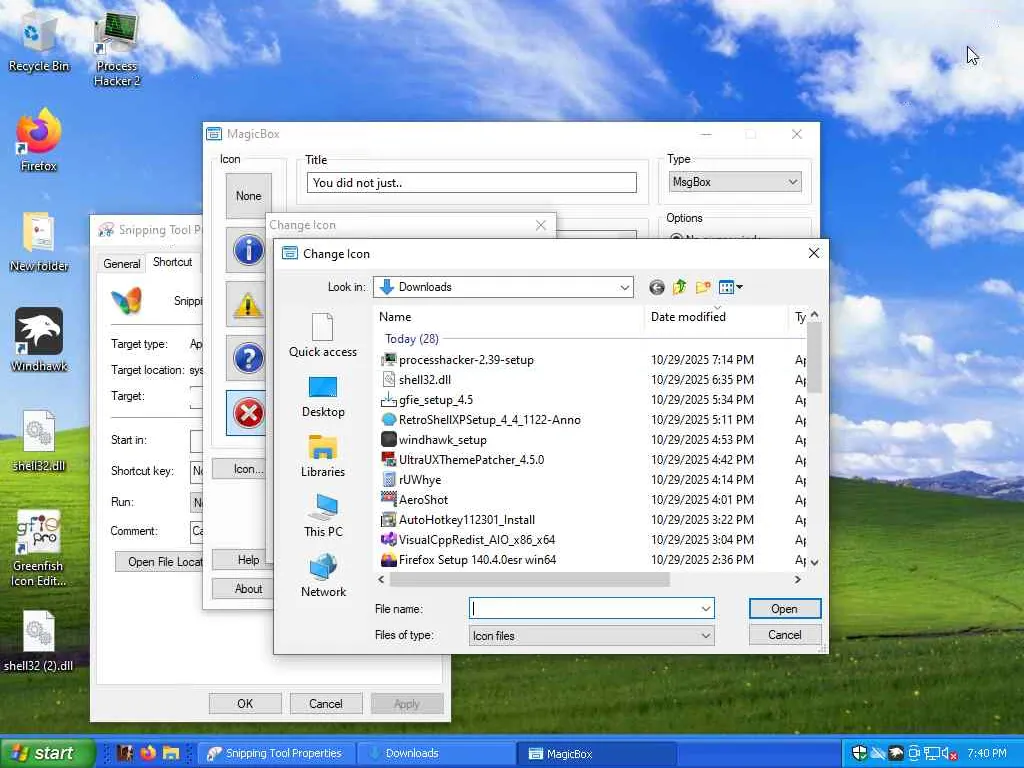This screenshot has width=1024, height=768.
Task: Select the New folder desktop icon
Action: click(x=39, y=242)
